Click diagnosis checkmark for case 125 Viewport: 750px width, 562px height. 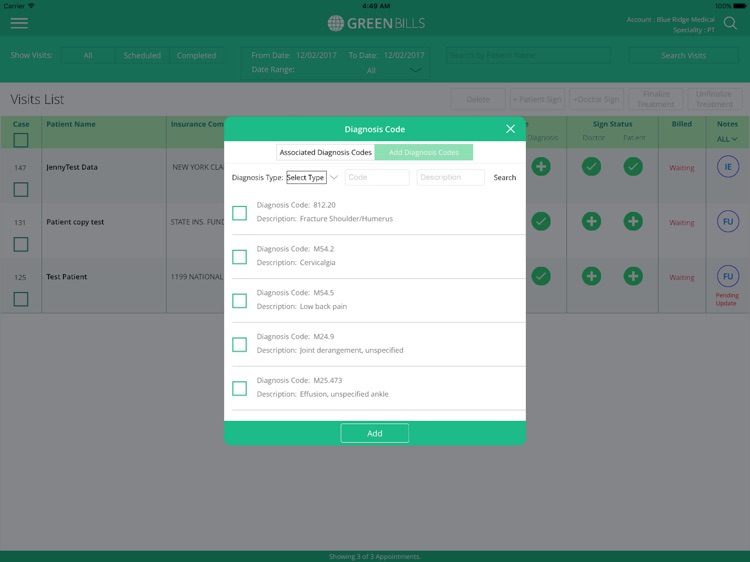(541, 276)
